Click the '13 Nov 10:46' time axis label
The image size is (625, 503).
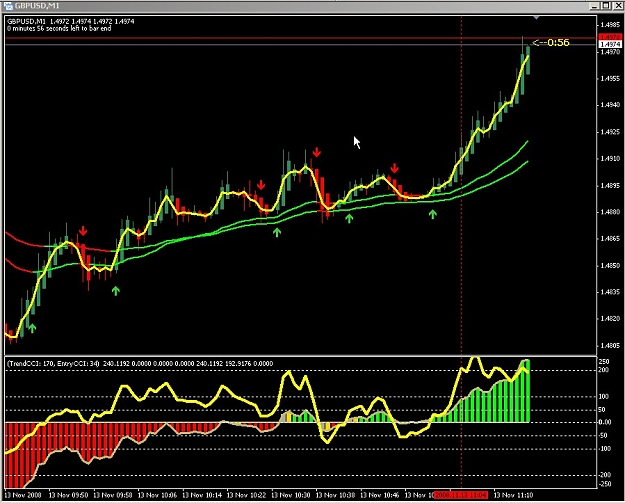pyautogui.click(x=380, y=495)
